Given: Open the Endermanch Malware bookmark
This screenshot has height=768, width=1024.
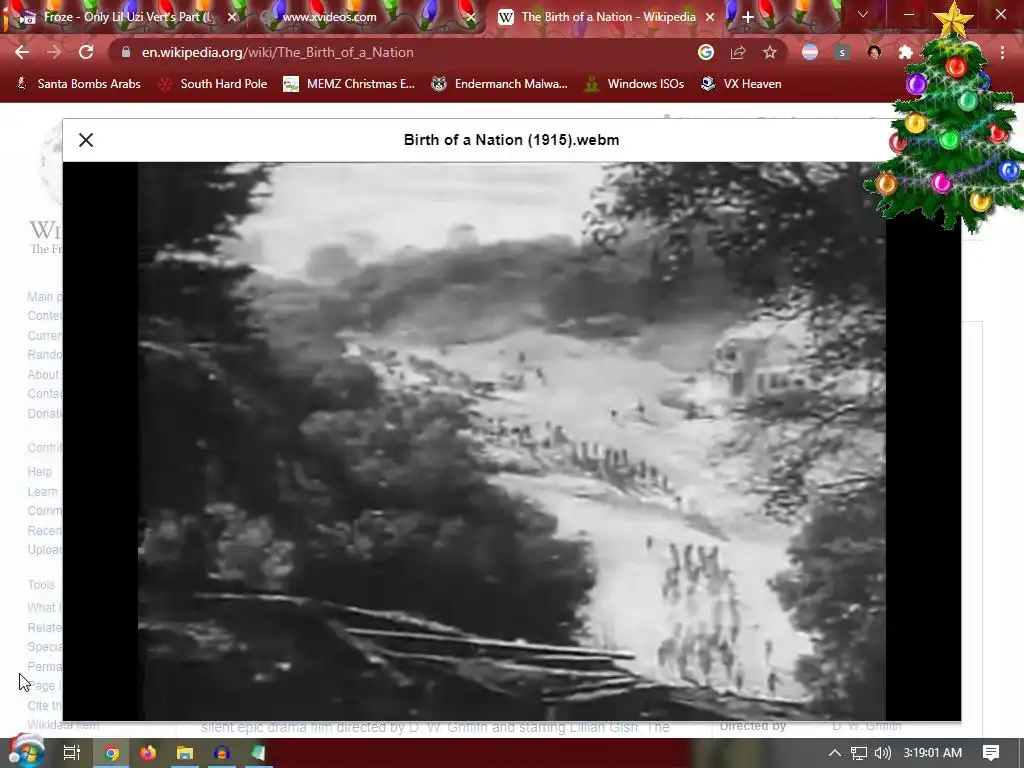Looking at the screenshot, I should click(x=500, y=84).
